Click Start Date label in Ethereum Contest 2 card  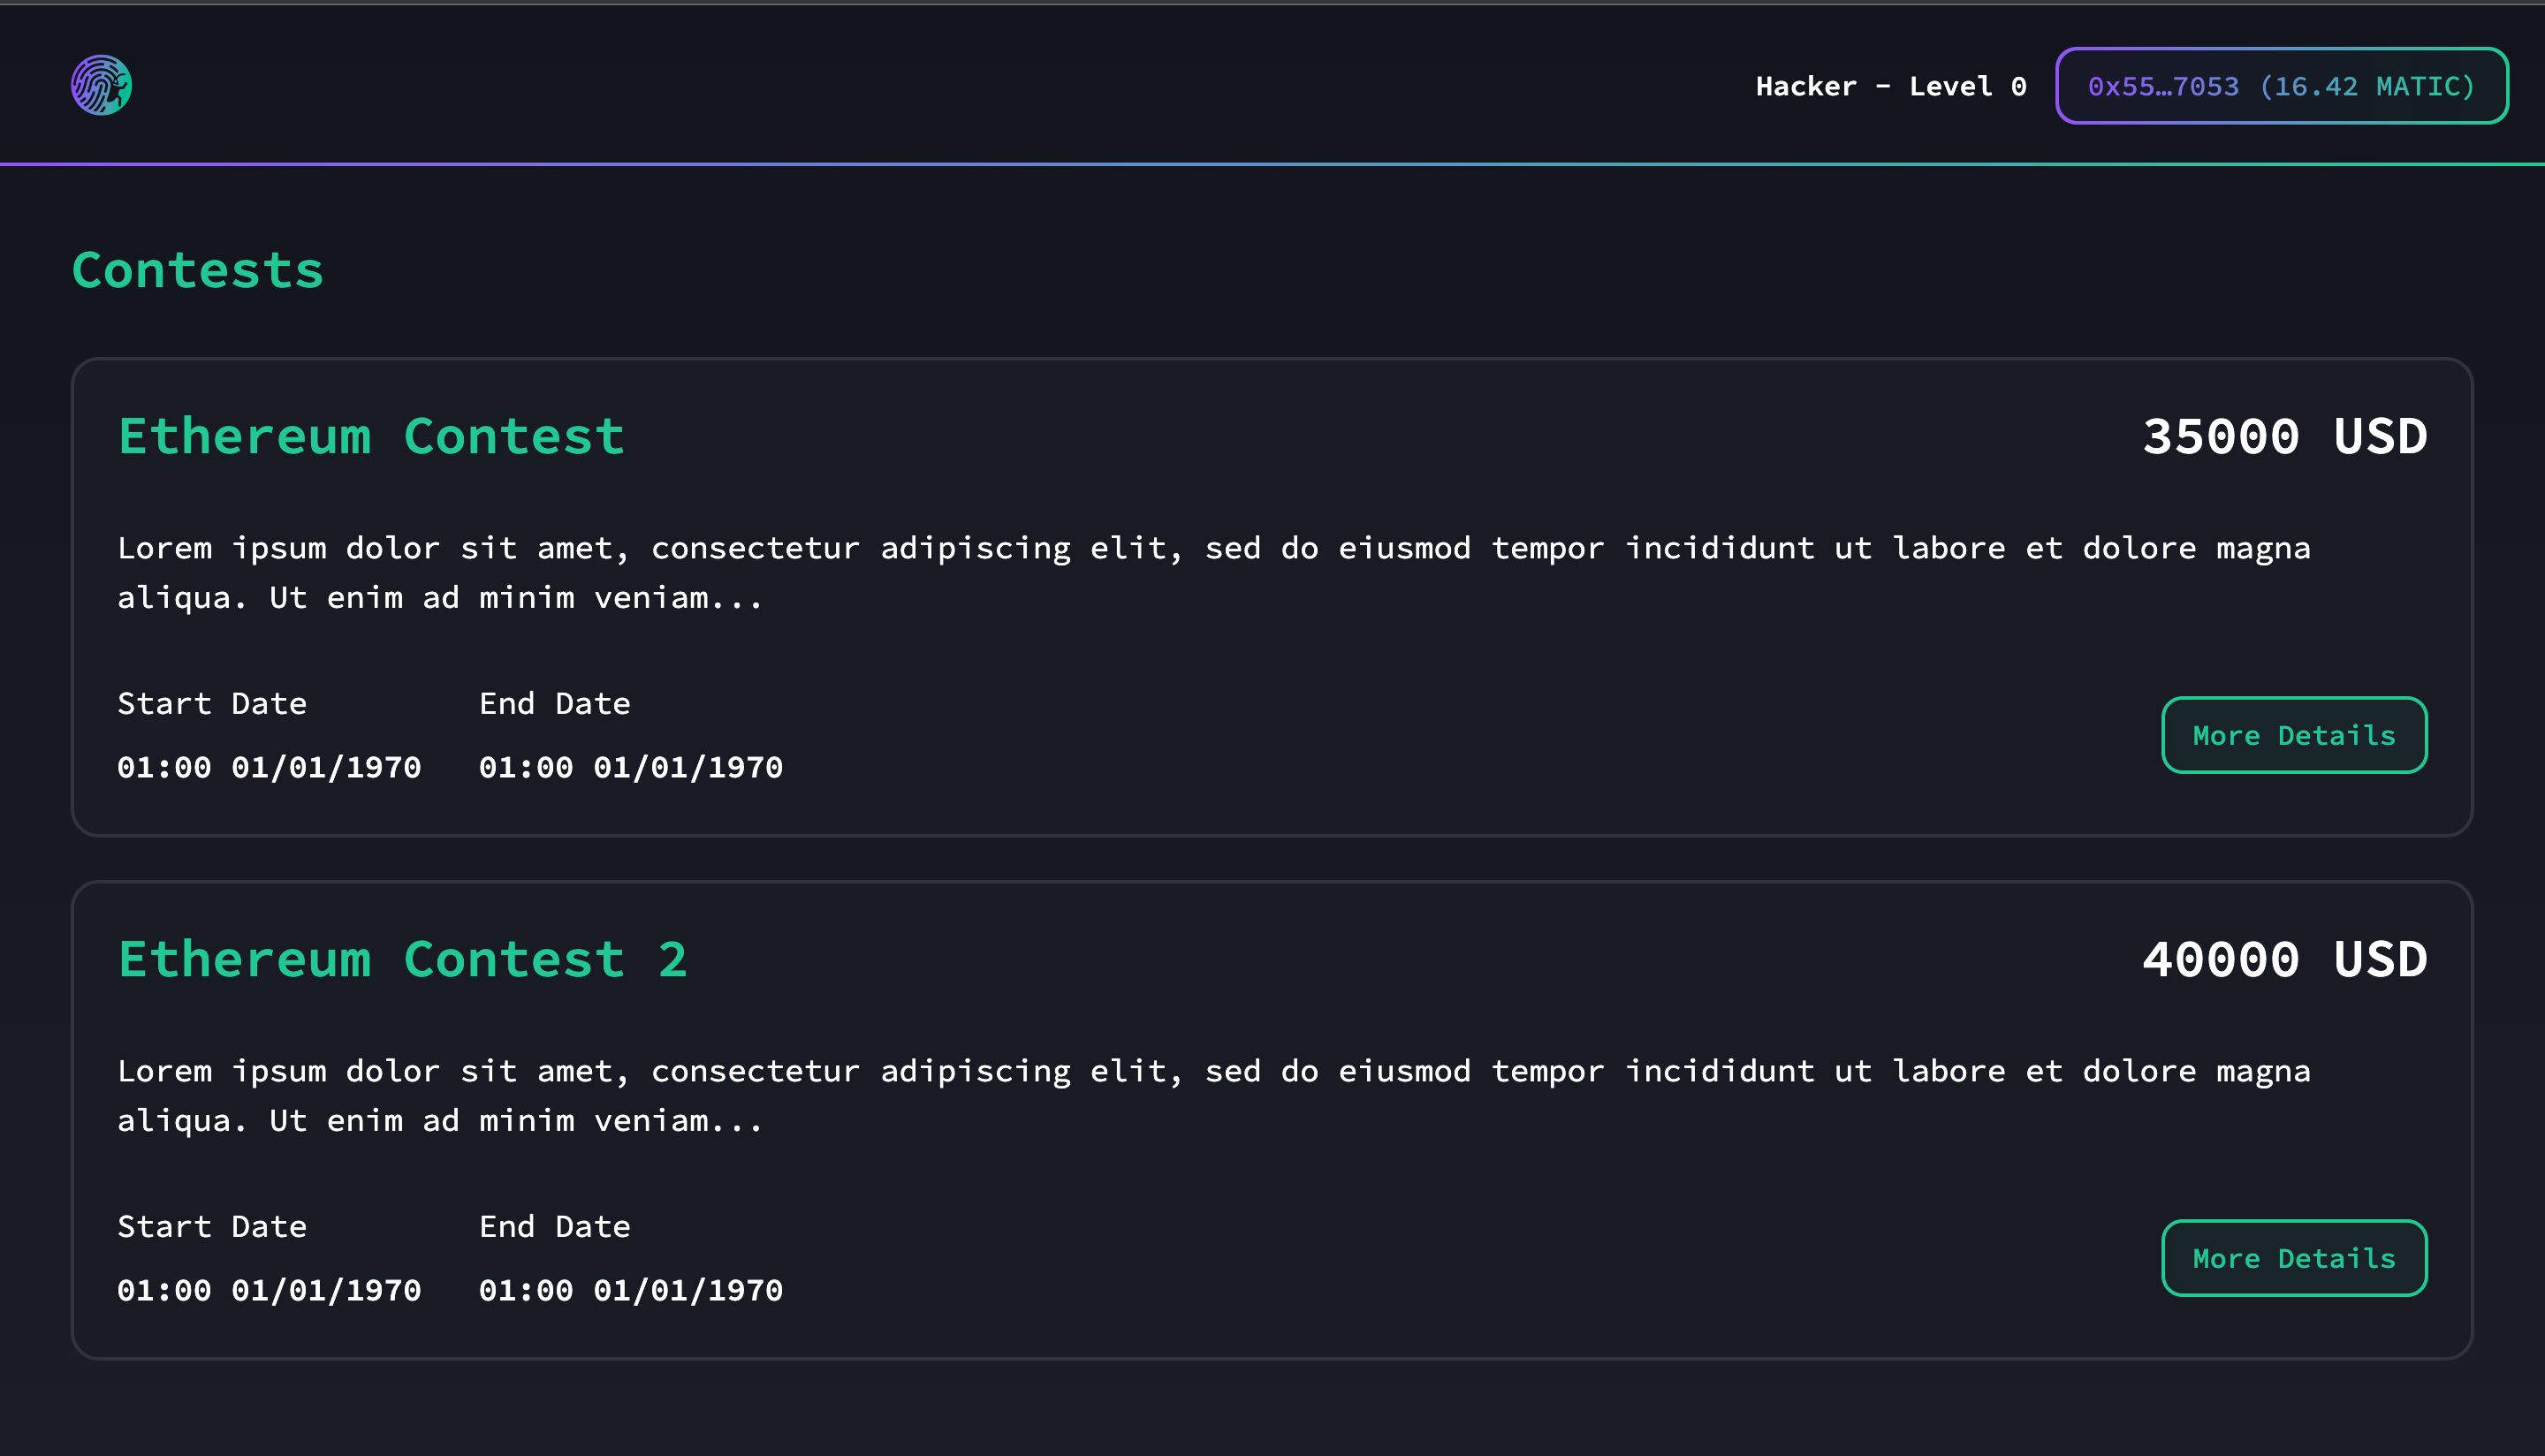coord(212,1226)
